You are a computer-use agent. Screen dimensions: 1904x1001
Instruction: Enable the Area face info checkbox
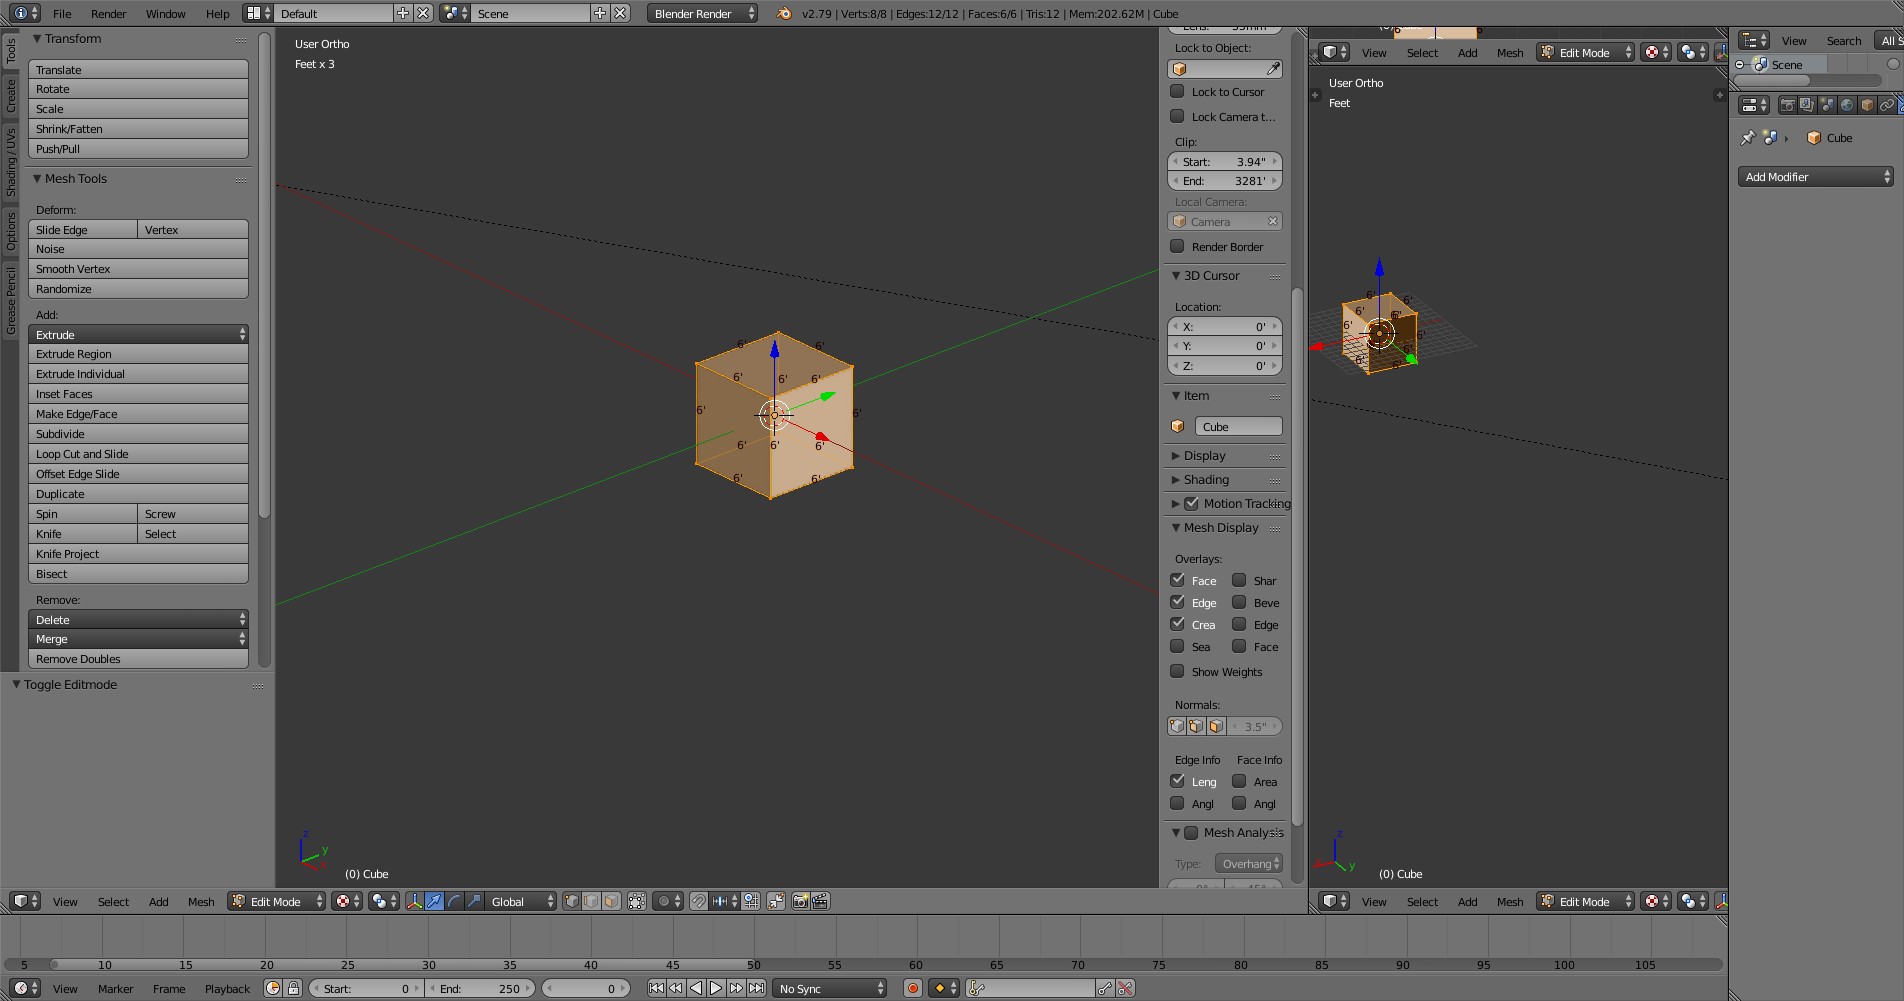pos(1239,781)
